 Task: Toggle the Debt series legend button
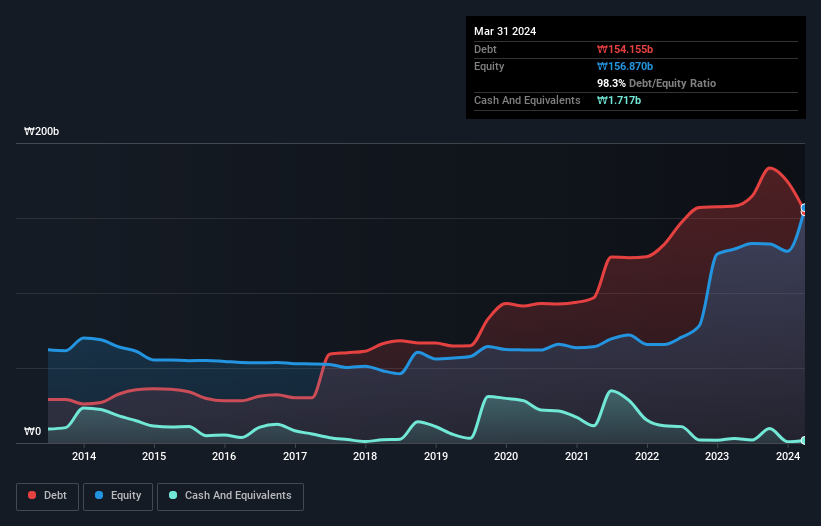[48, 496]
